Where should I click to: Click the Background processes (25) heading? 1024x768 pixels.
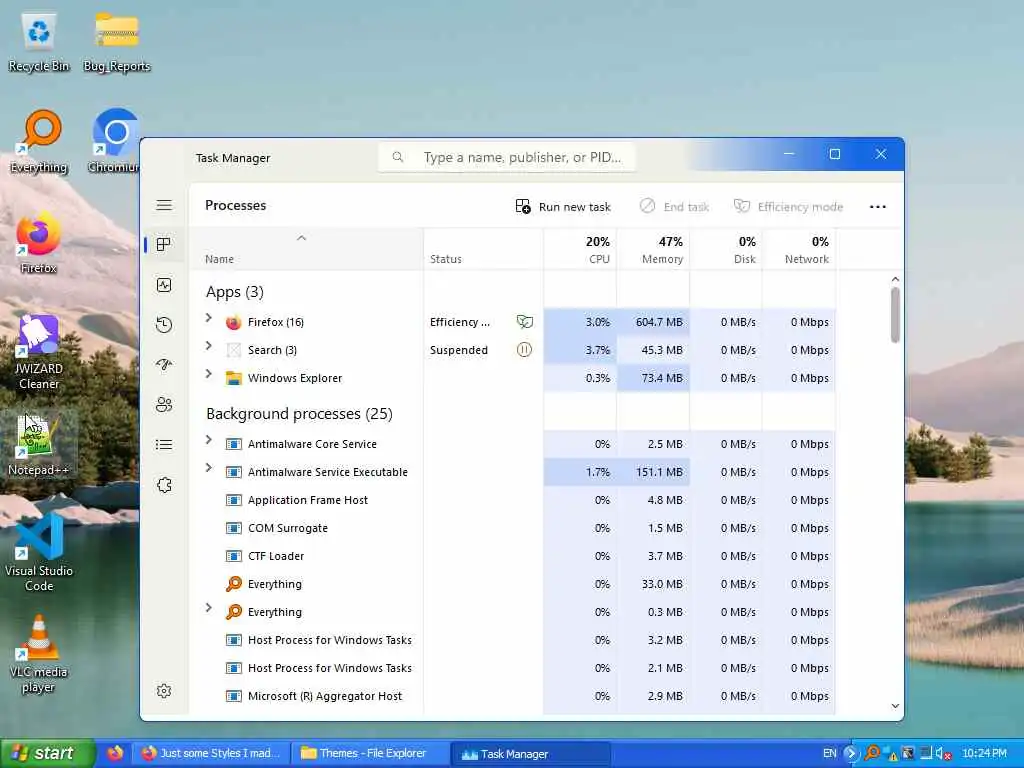[x=299, y=414]
